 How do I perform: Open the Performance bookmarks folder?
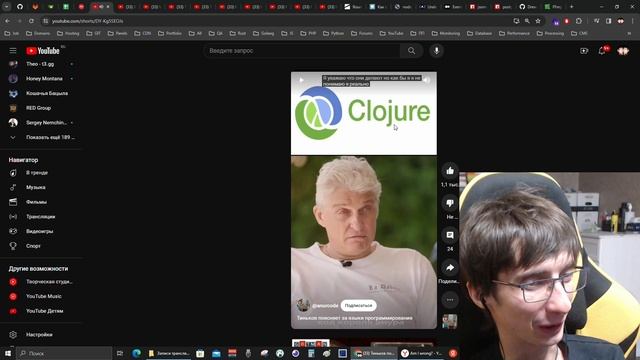(x=514, y=33)
